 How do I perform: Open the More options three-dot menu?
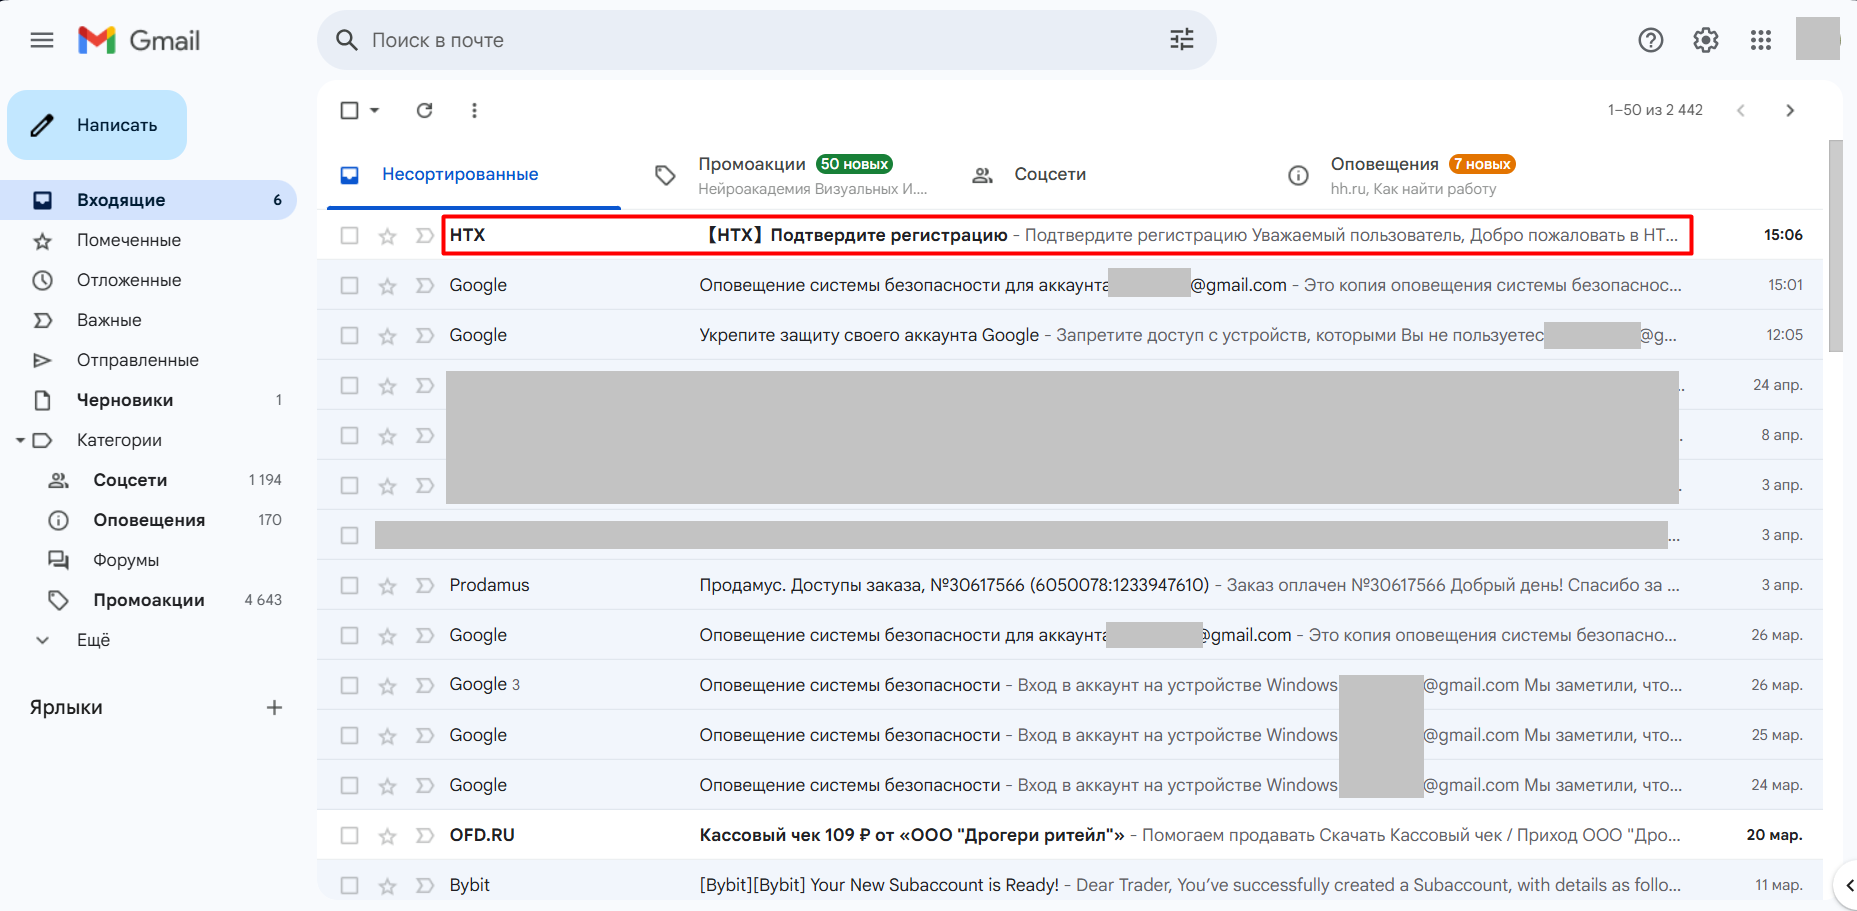coord(474,110)
